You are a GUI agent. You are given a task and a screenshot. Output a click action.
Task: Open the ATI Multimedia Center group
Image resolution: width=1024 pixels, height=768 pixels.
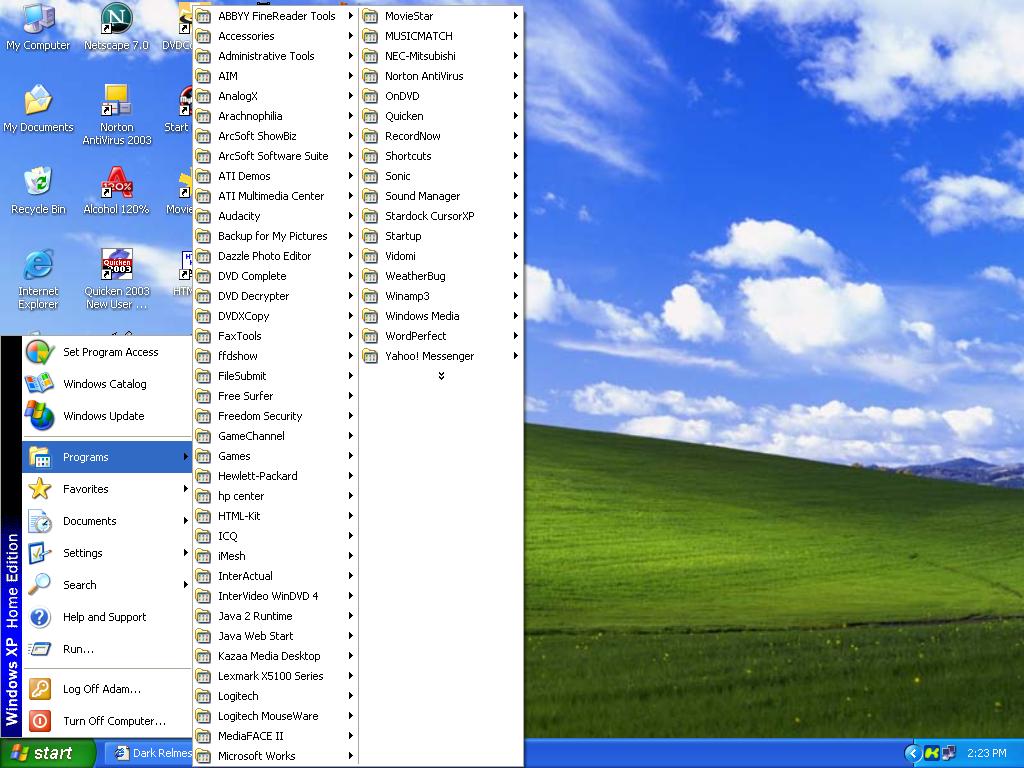(x=276, y=196)
